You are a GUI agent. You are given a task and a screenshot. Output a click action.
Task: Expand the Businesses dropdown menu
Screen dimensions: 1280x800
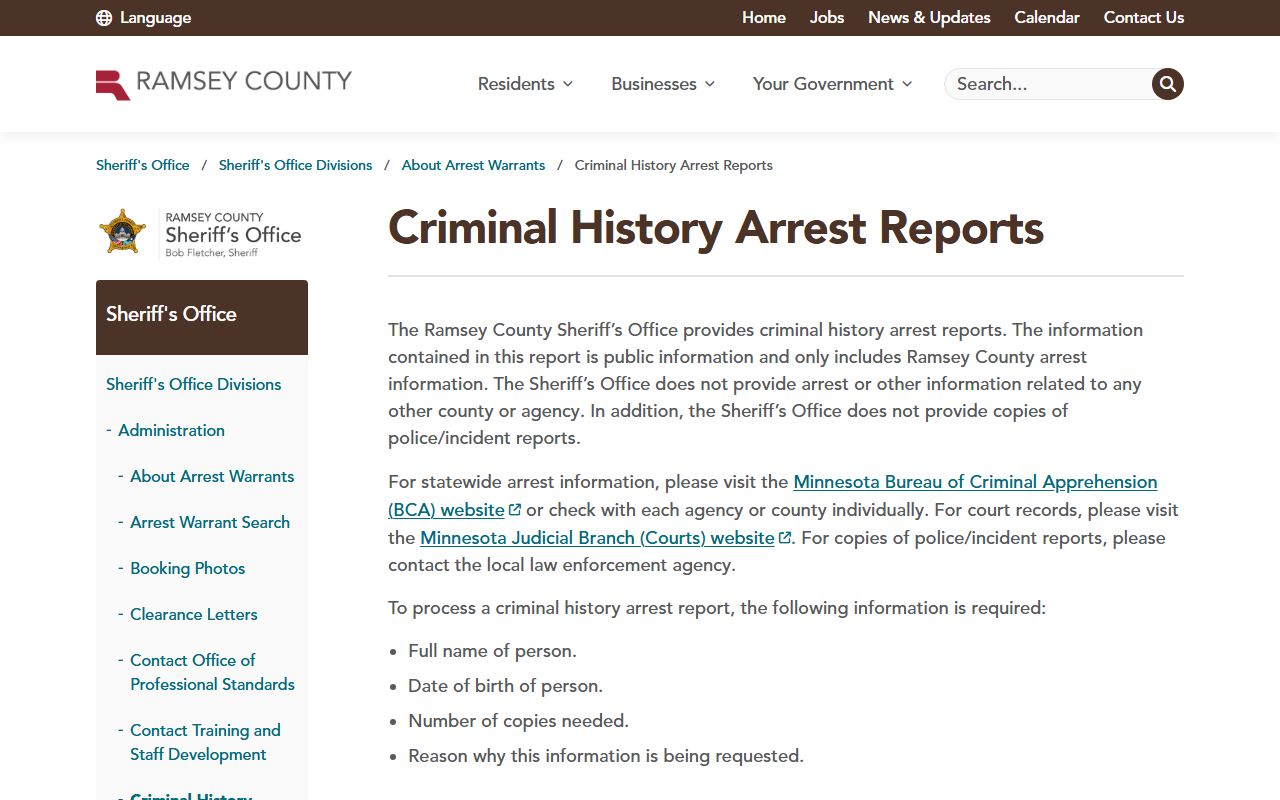pyautogui.click(x=664, y=84)
